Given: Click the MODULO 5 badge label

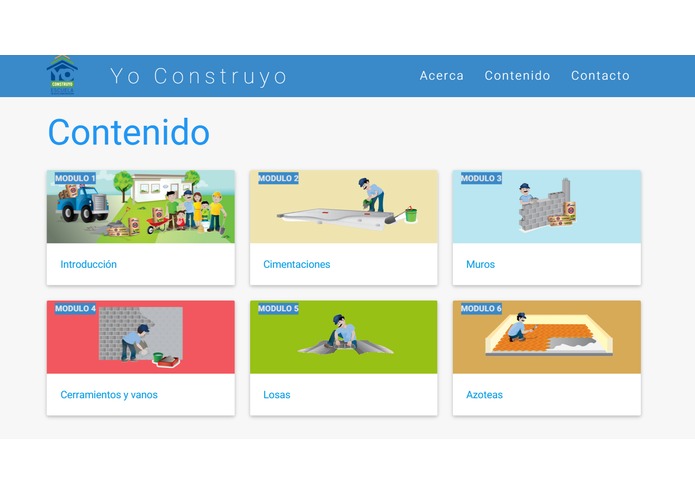Looking at the screenshot, I should point(278,308).
